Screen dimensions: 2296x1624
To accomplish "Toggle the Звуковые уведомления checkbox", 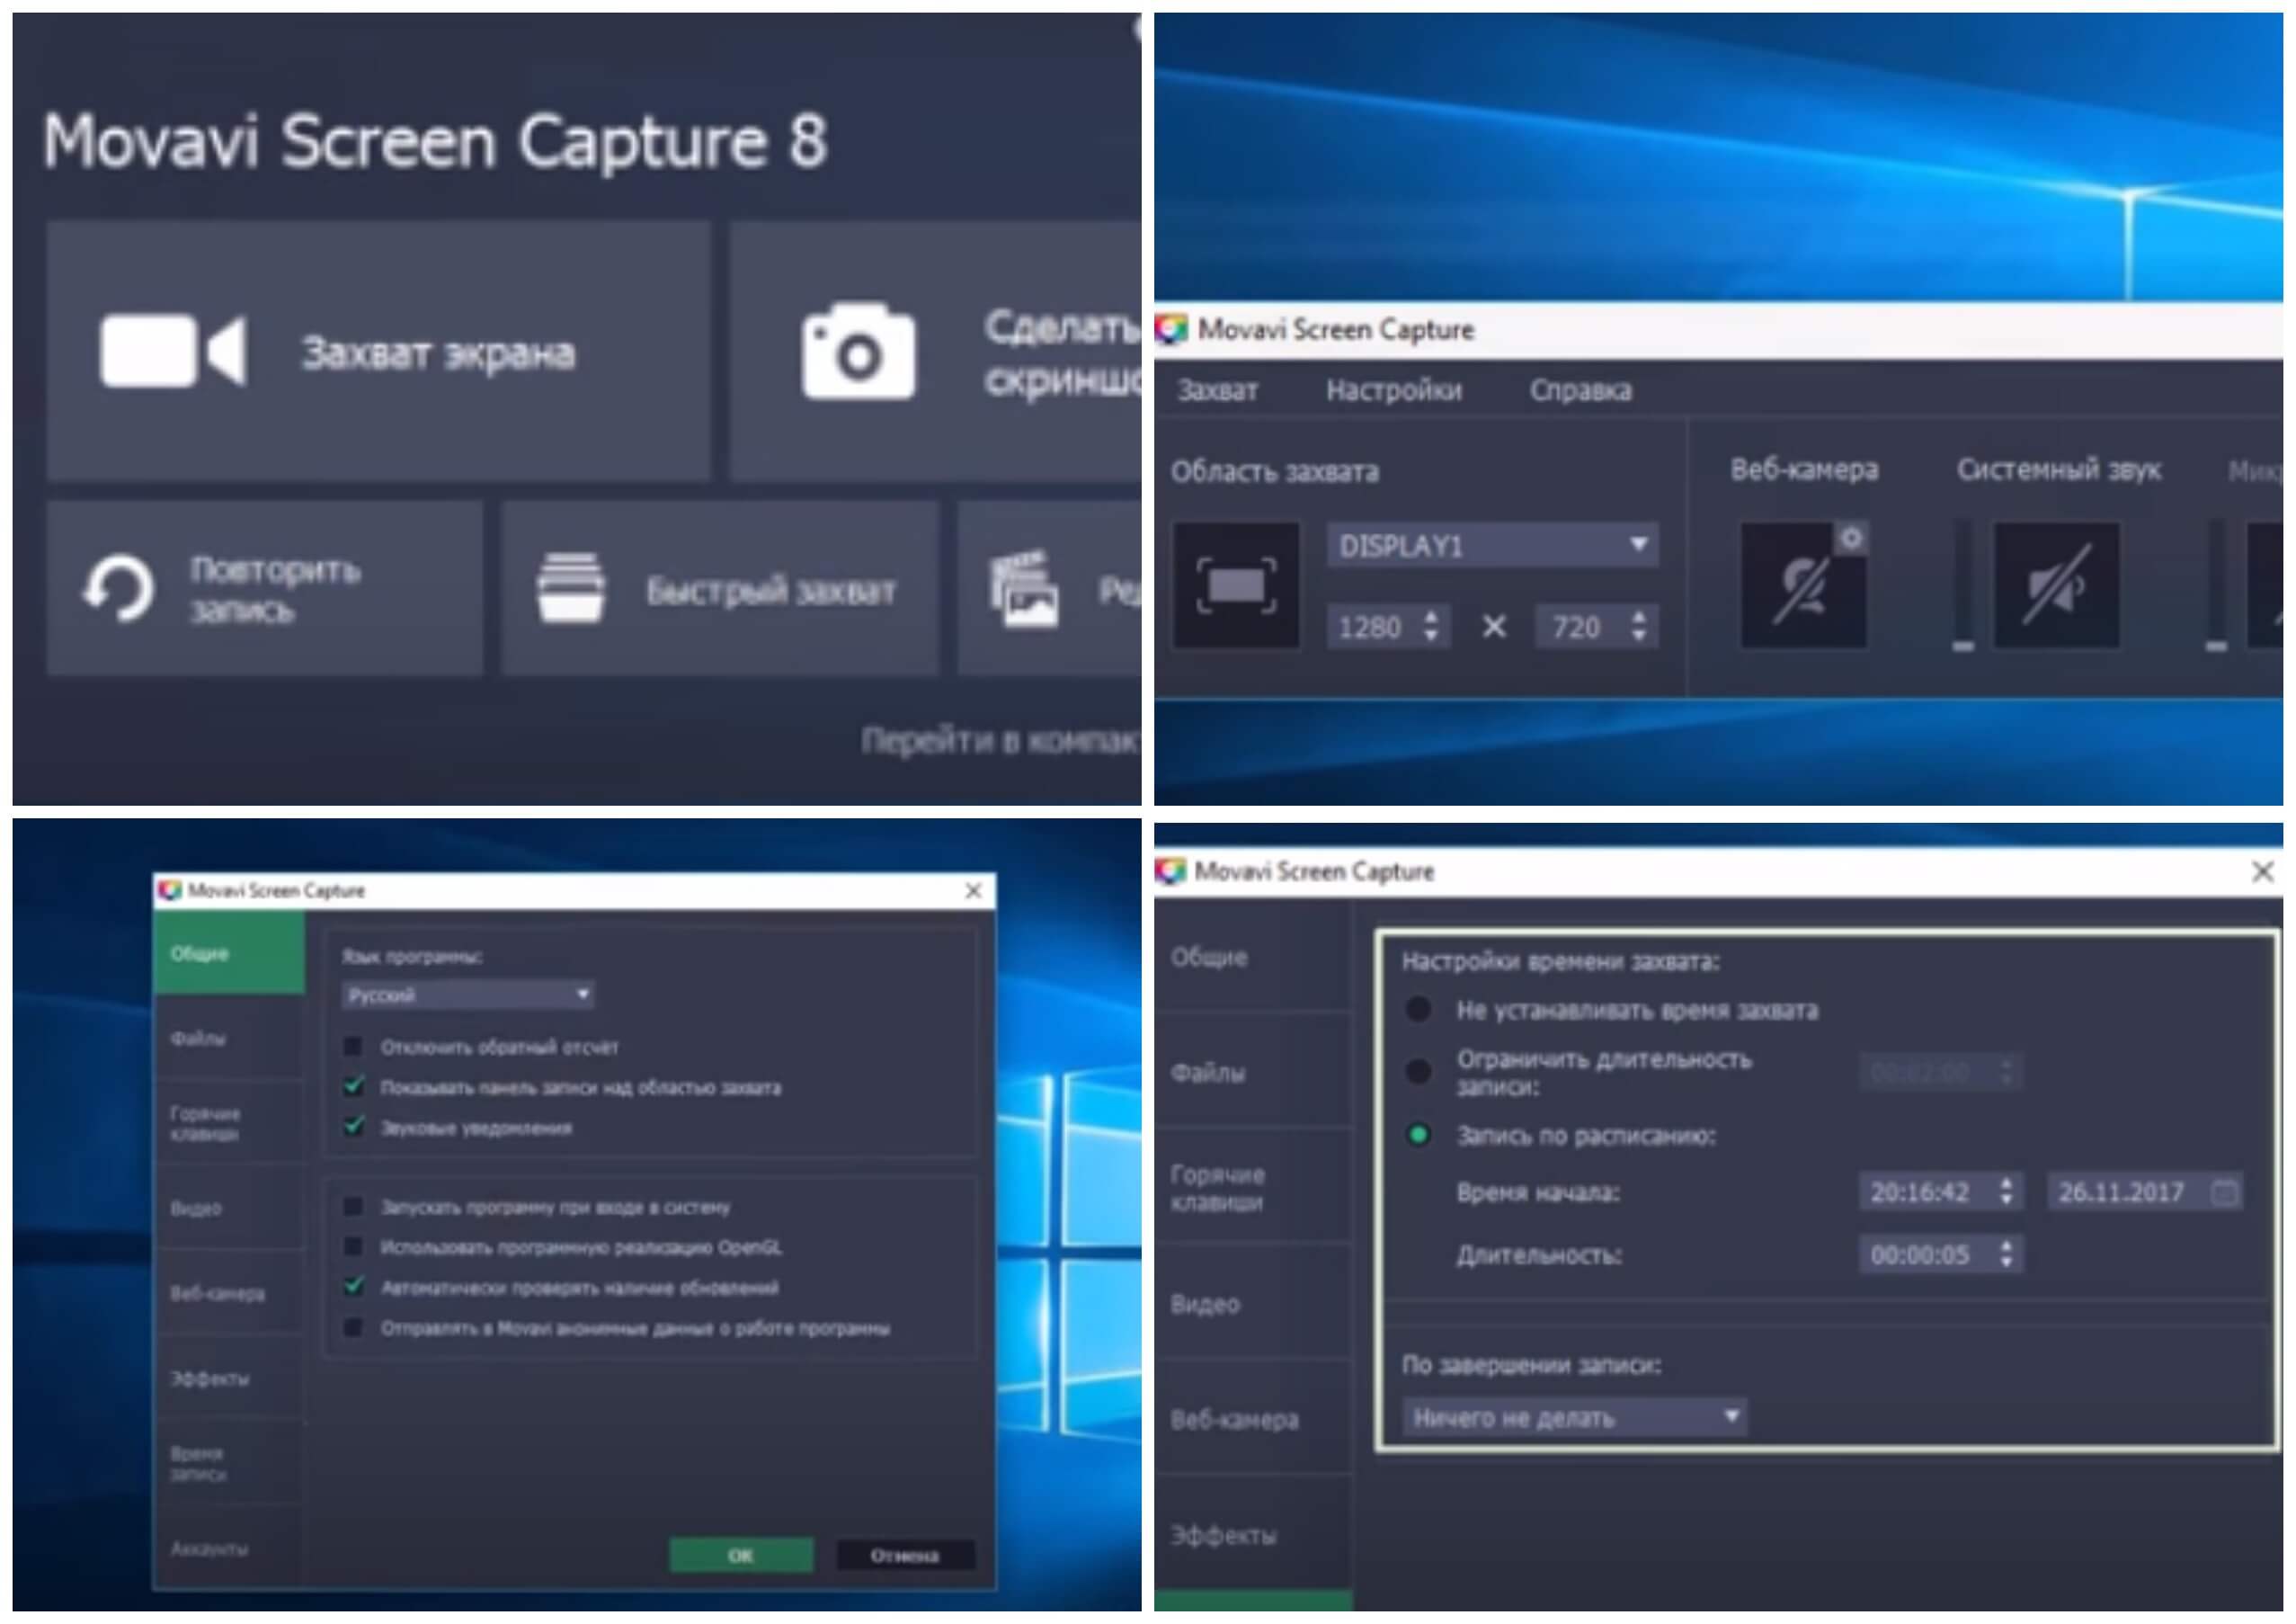I will click(353, 1127).
